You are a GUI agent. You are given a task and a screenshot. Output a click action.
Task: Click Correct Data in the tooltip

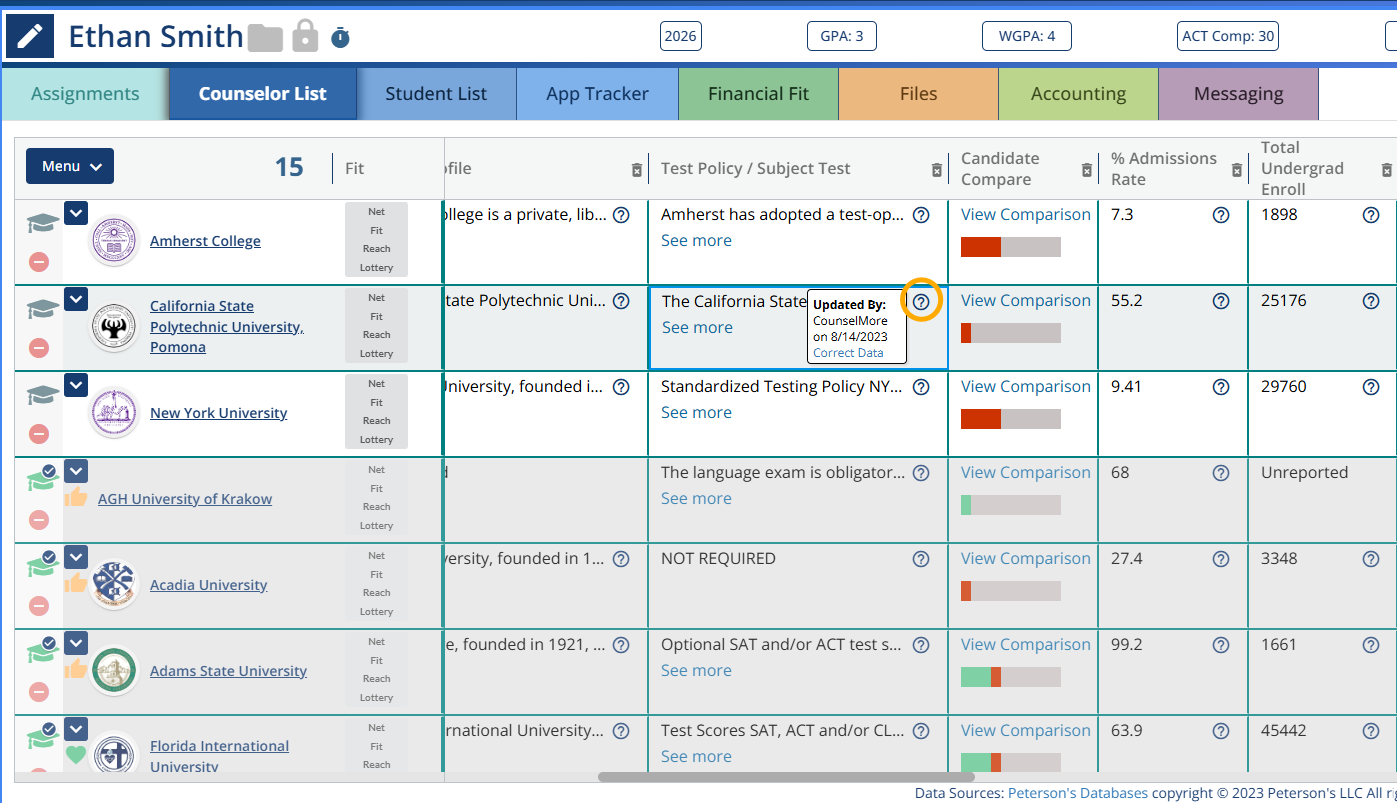pos(848,353)
